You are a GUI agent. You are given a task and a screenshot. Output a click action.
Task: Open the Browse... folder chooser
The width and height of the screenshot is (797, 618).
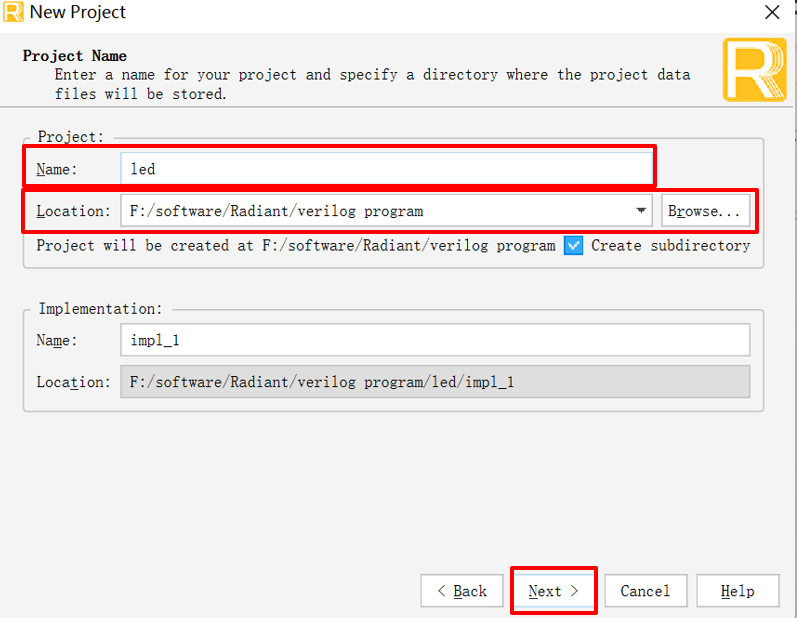point(705,210)
